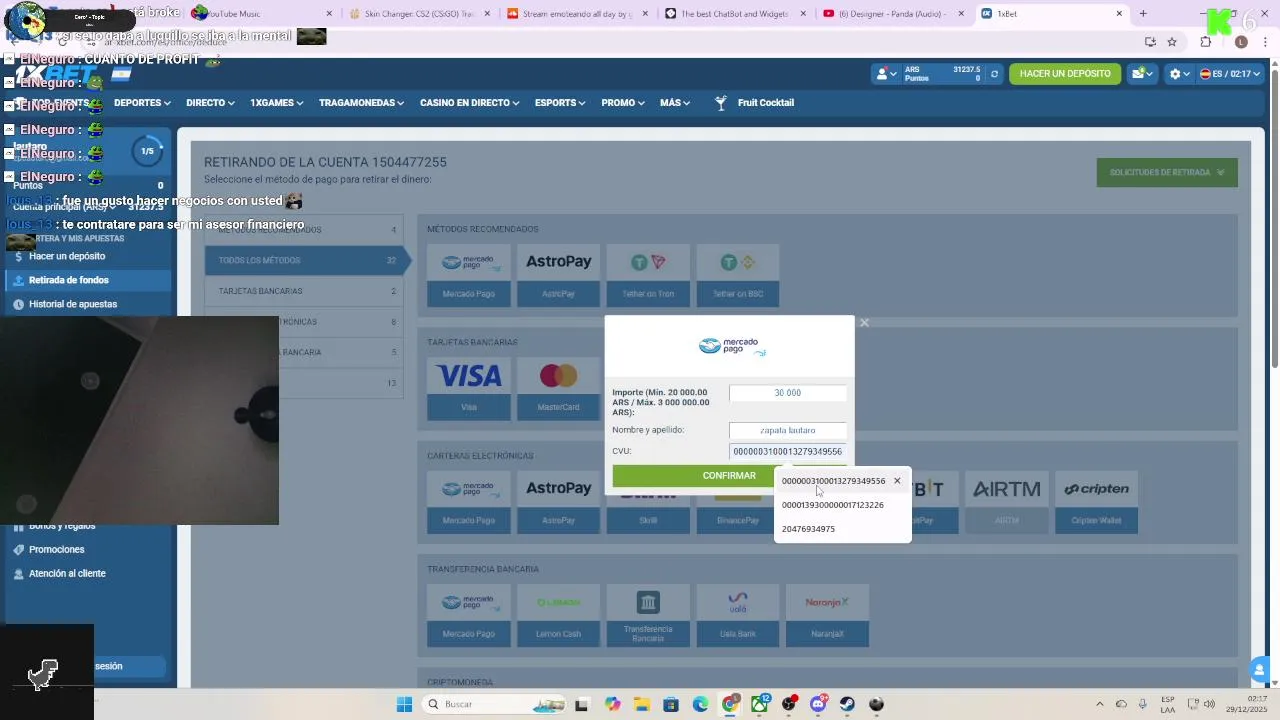Expand the PROMO menu
1280x720 pixels.
tap(623, 102)
